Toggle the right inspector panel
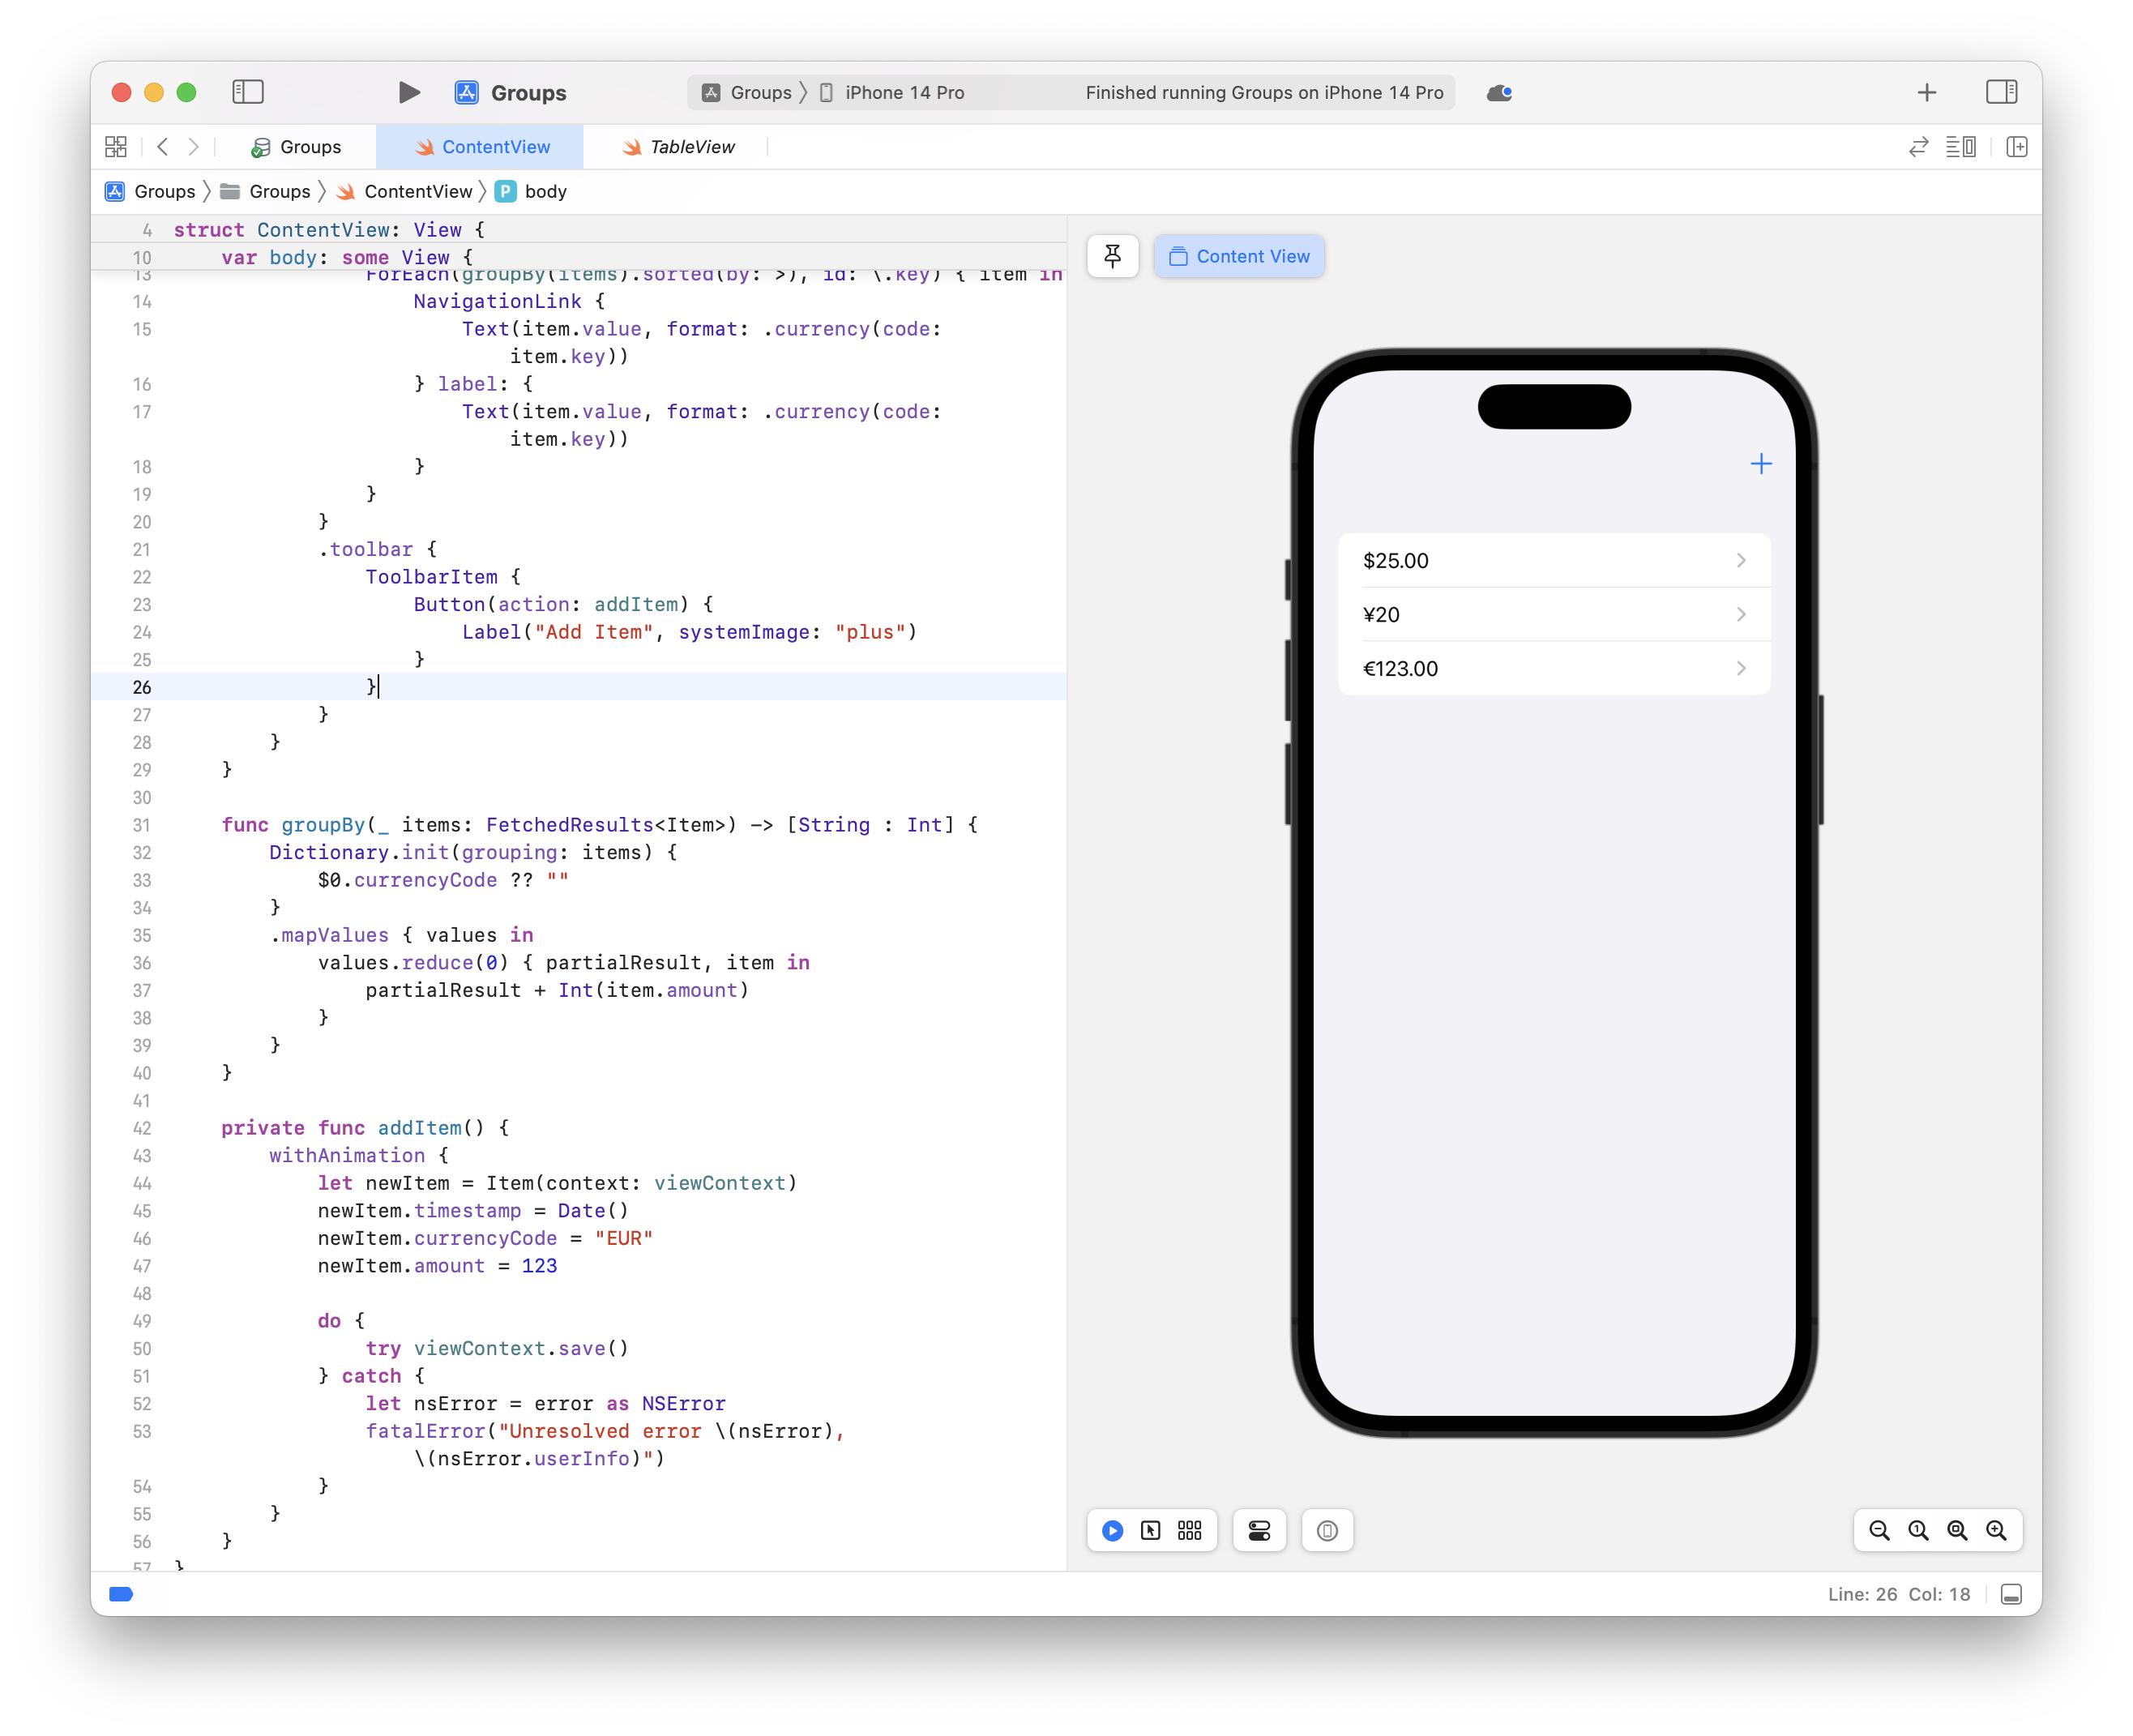Viewport: 2133px width, 1736px height. 2001,92
